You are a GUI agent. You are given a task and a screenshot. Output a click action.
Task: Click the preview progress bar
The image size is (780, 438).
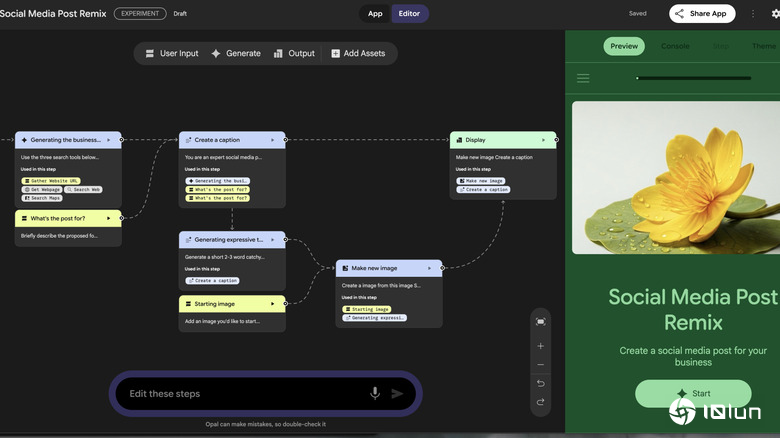pos(693,78)
